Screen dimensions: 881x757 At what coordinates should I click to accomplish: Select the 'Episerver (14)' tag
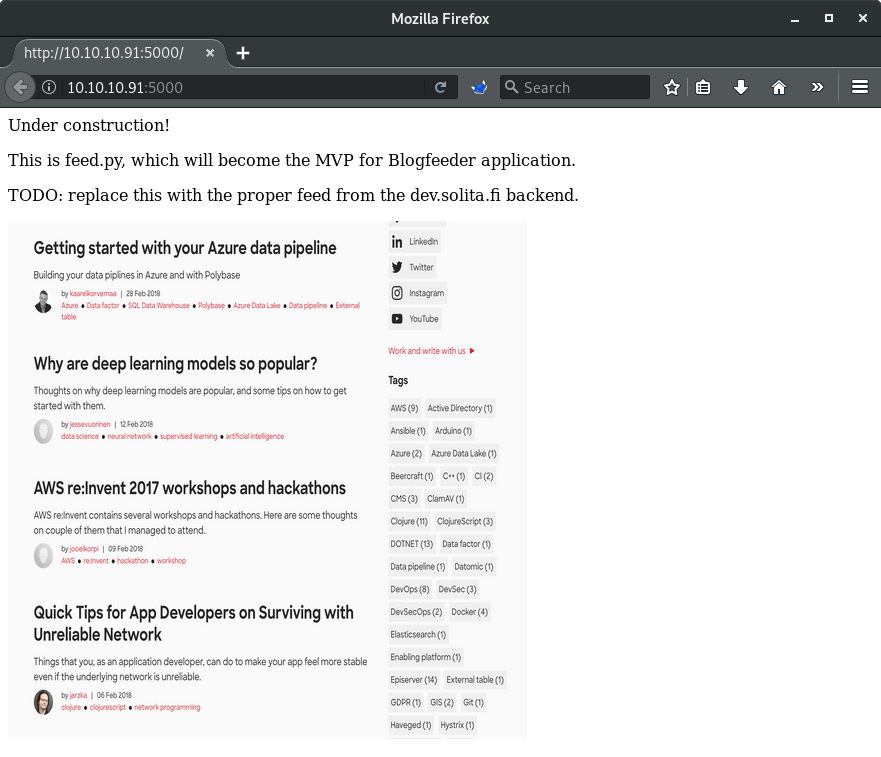click(414, 679)
